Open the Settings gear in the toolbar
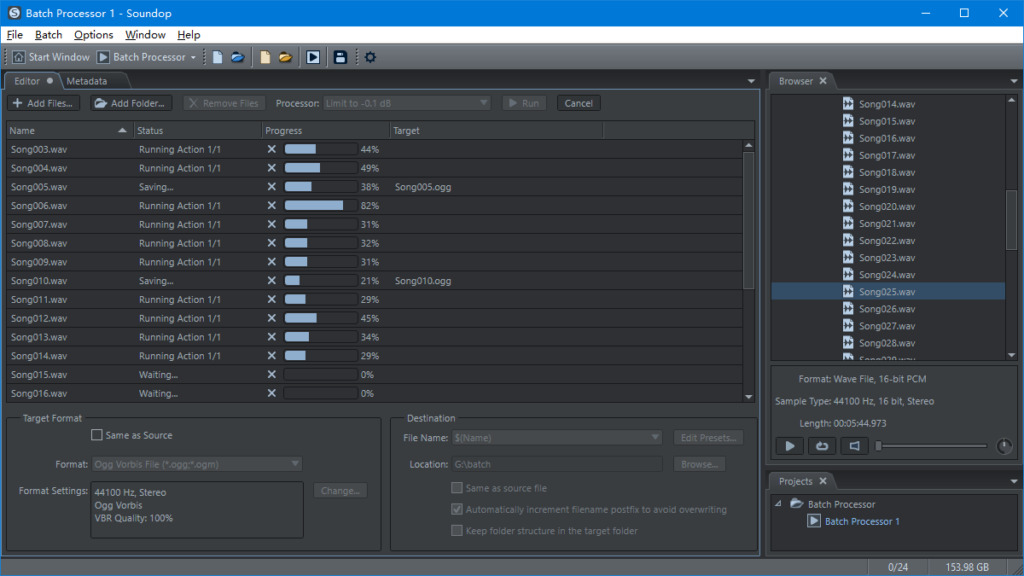The width and height of the screenshot is (1024, 576). (369, 57)
